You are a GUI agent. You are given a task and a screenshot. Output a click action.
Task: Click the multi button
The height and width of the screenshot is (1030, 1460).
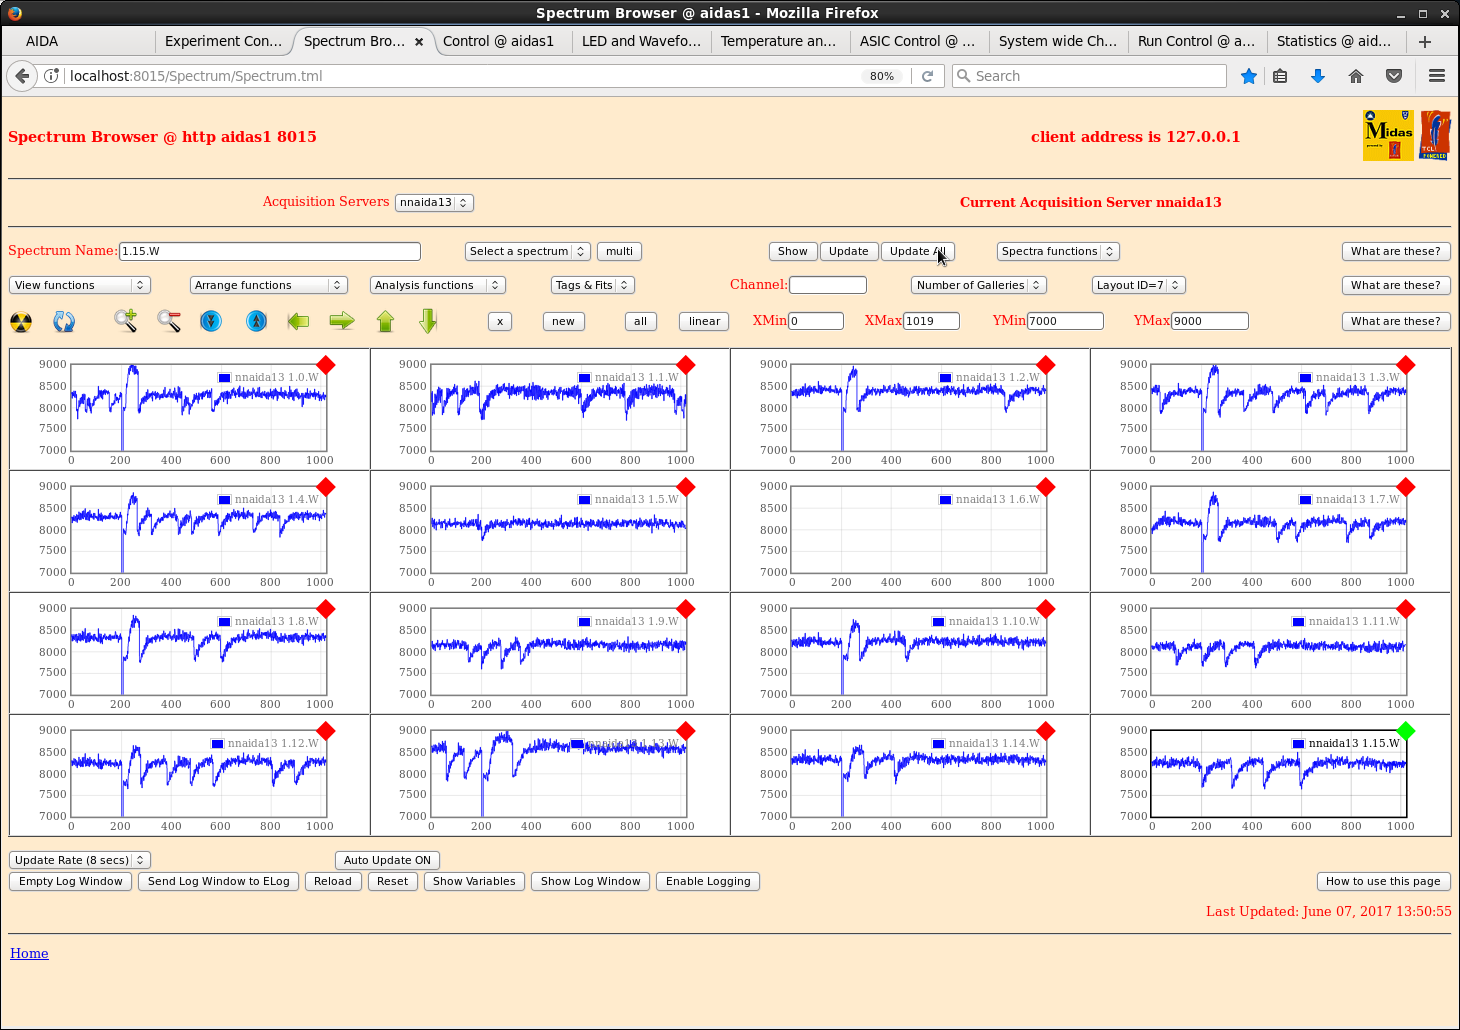coord(619,251)
